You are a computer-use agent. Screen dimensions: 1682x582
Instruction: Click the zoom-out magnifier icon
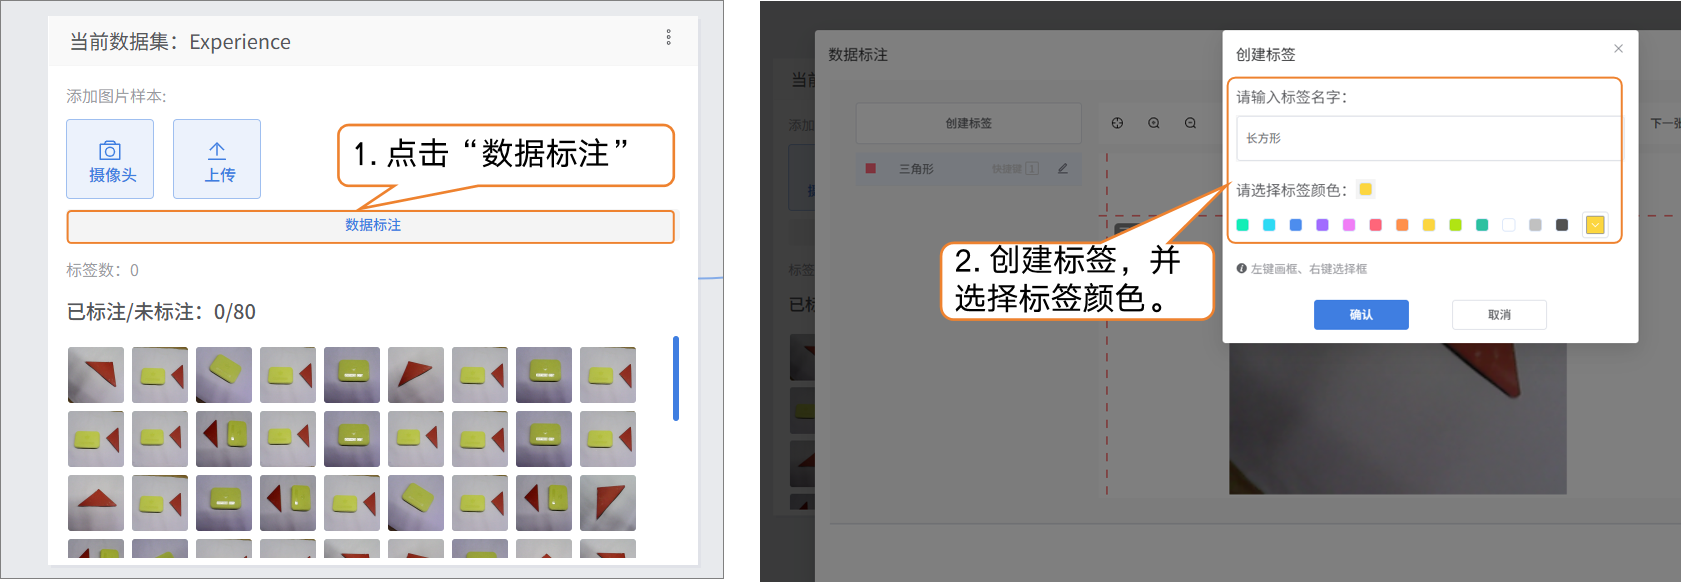(1190, 123)
